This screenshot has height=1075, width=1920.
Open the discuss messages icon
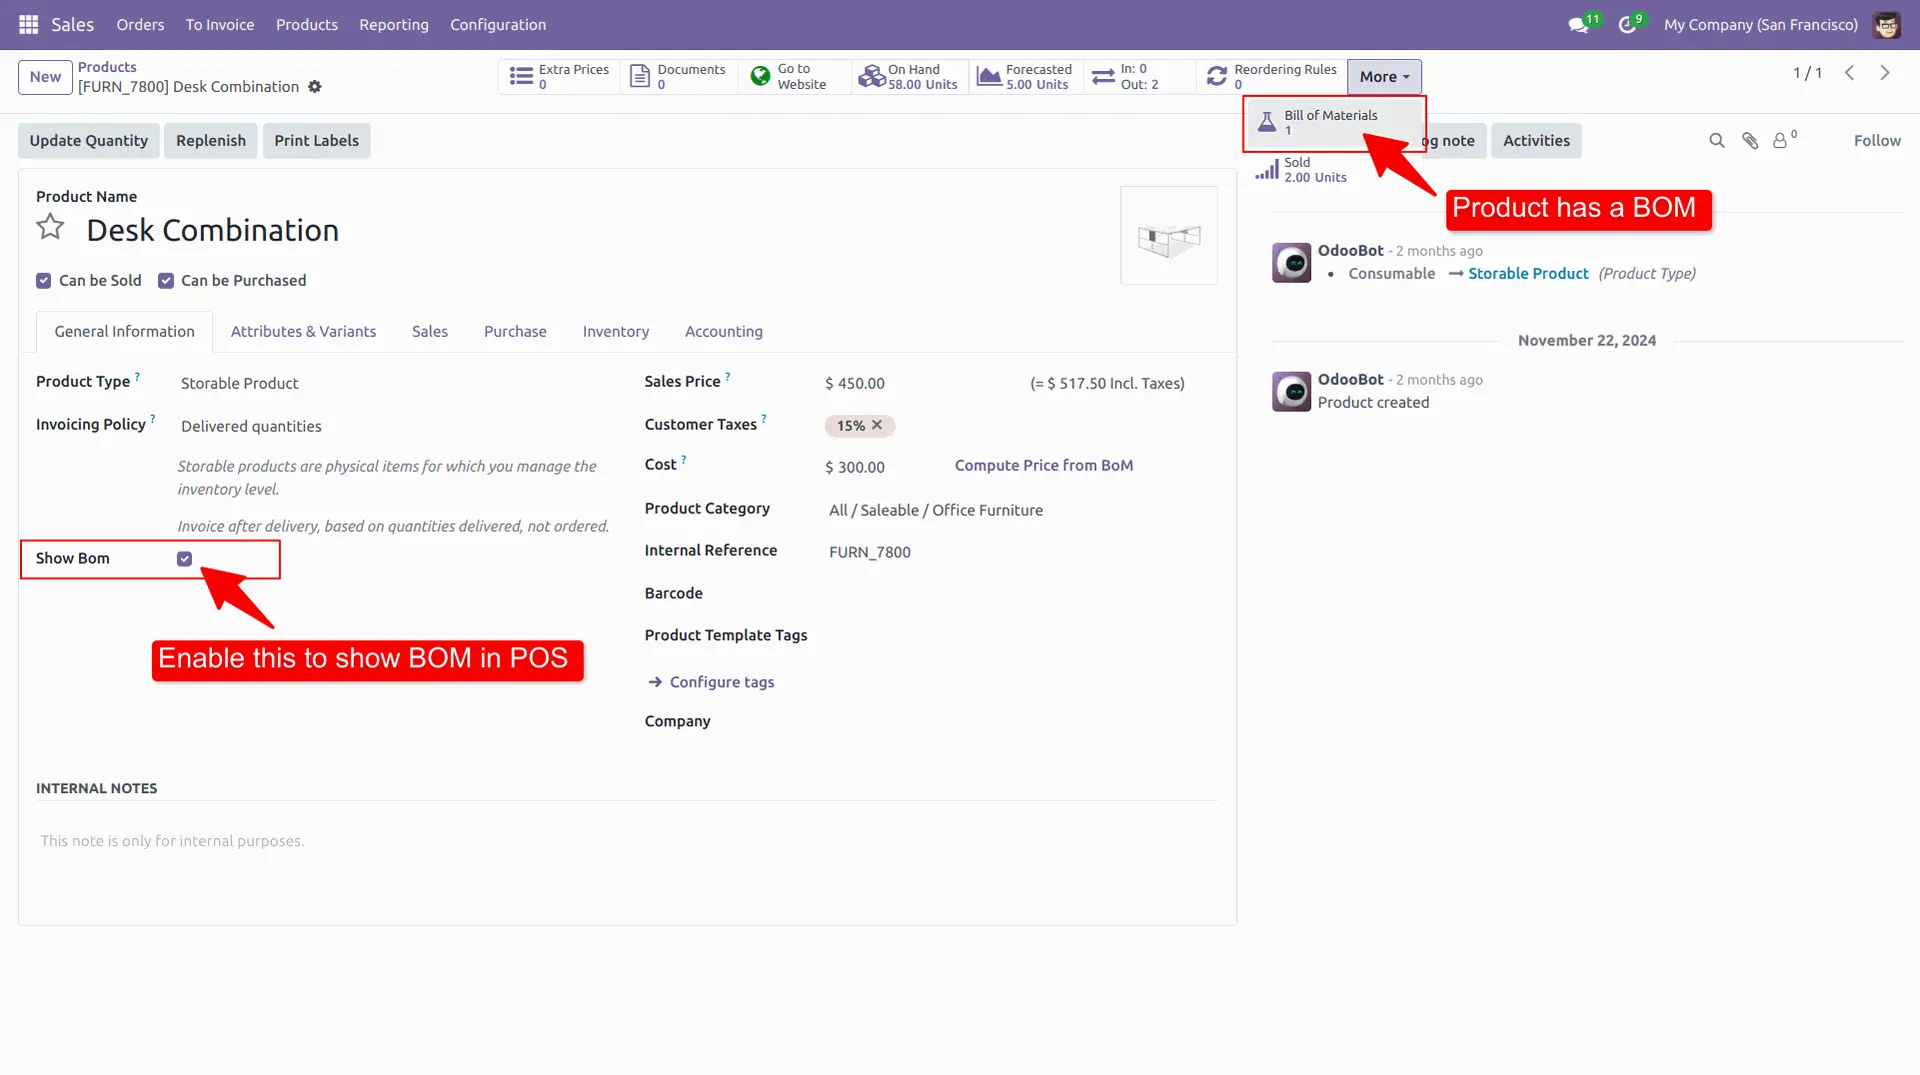(1579, 25)
